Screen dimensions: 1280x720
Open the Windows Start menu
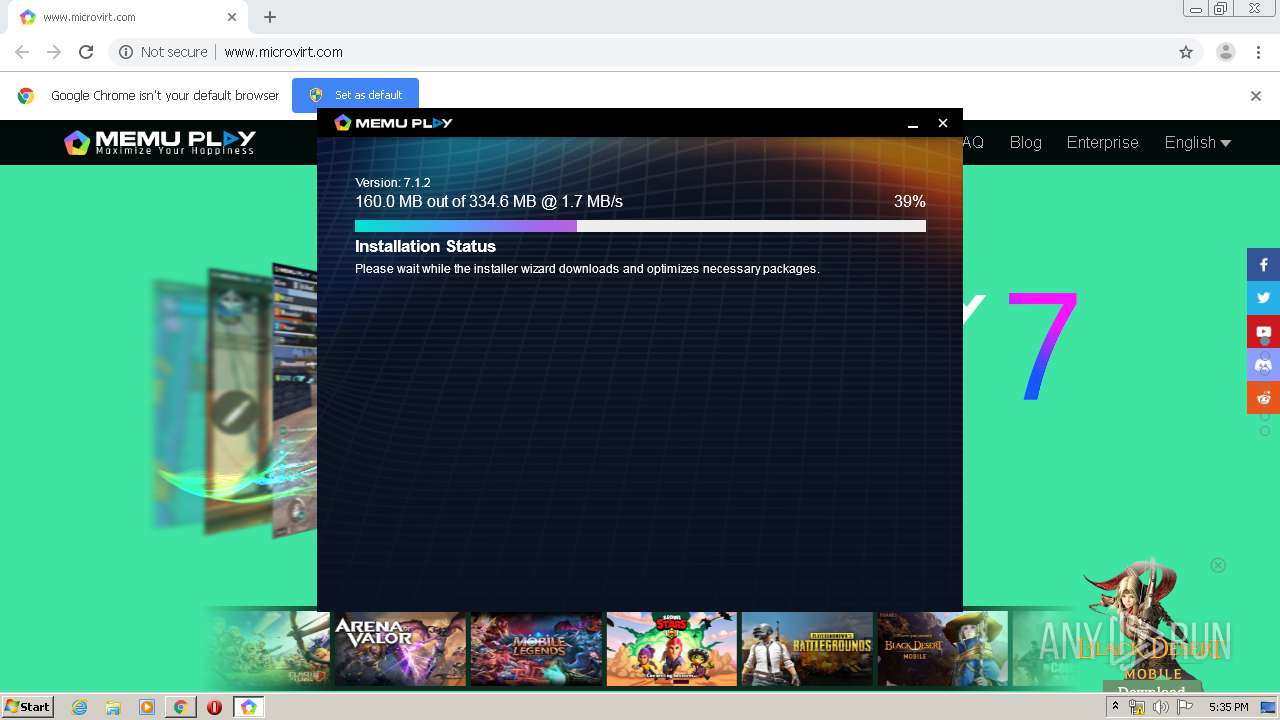pos(27,707)
